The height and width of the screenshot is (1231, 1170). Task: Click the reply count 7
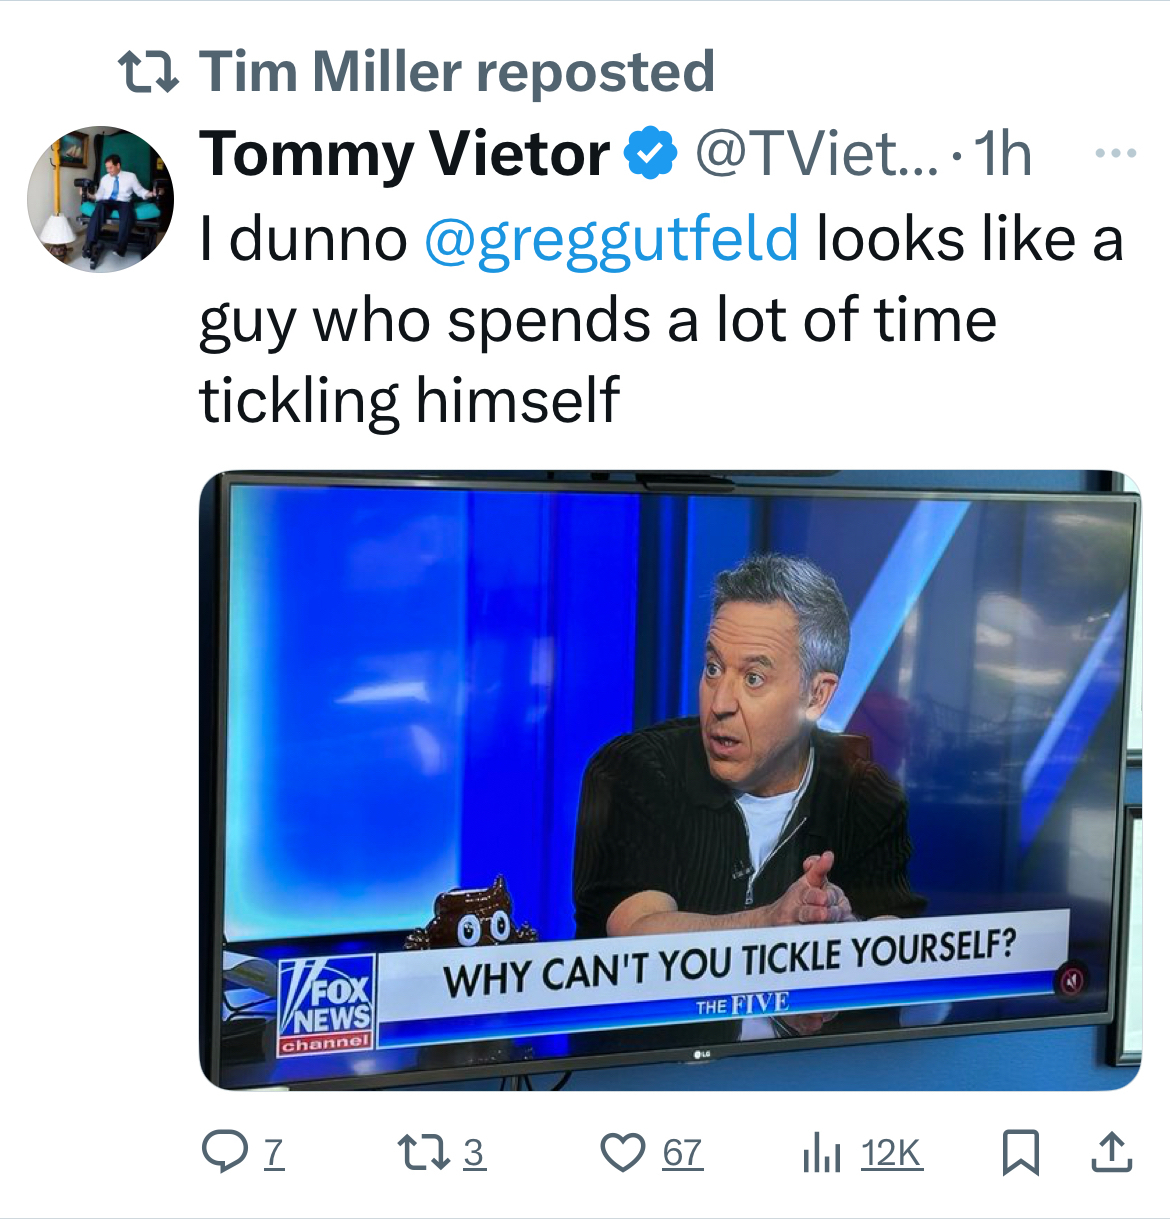pos(273,1154)
